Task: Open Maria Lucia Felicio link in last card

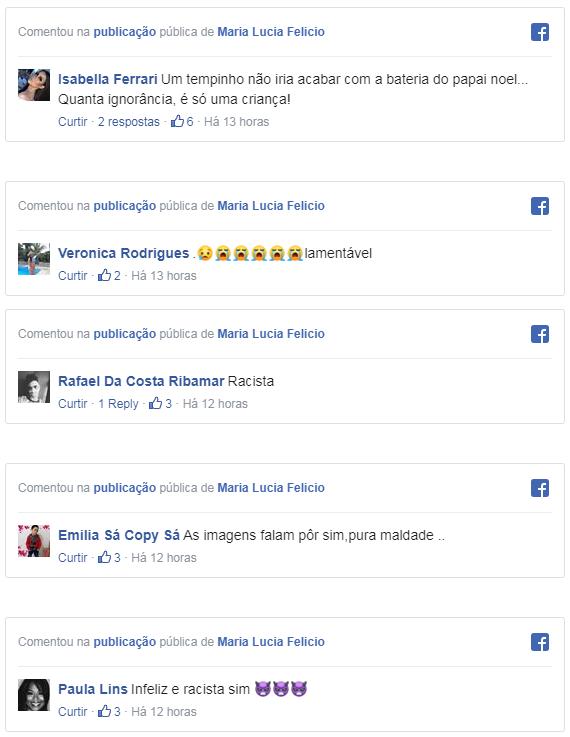Action: click(271, 642)
